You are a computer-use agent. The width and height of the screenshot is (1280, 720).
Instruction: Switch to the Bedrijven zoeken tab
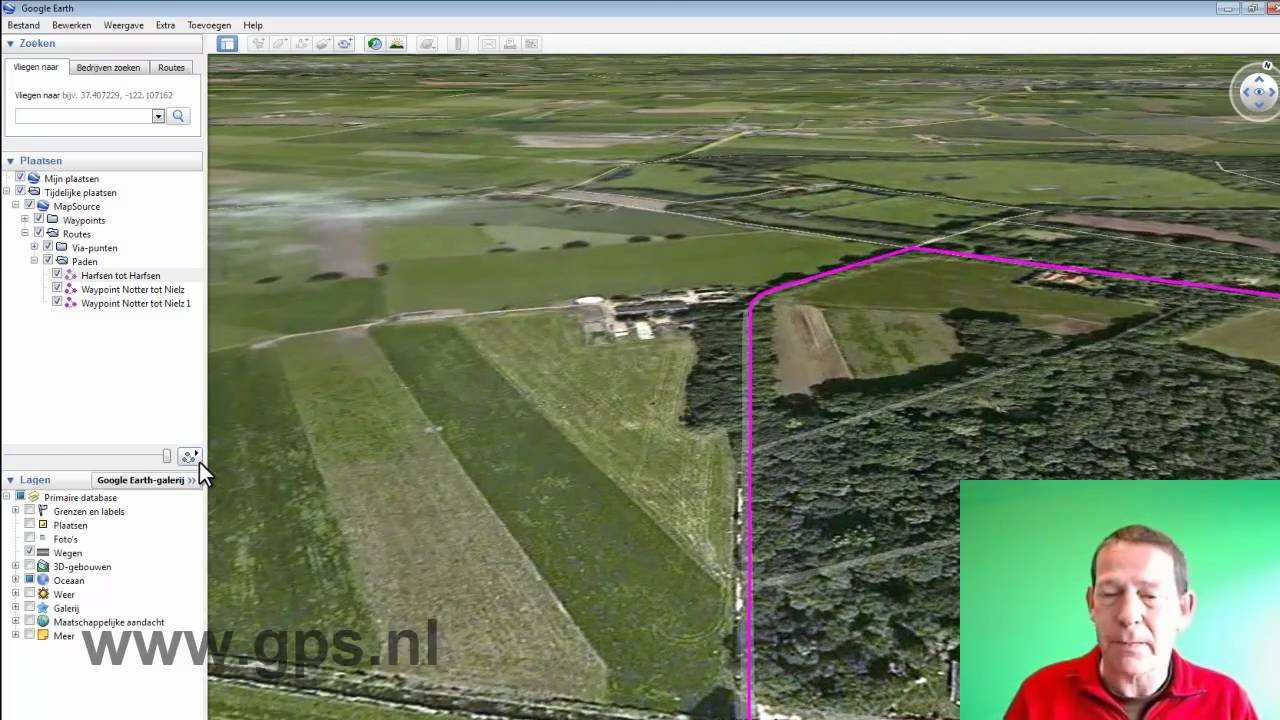pos(108,68)
